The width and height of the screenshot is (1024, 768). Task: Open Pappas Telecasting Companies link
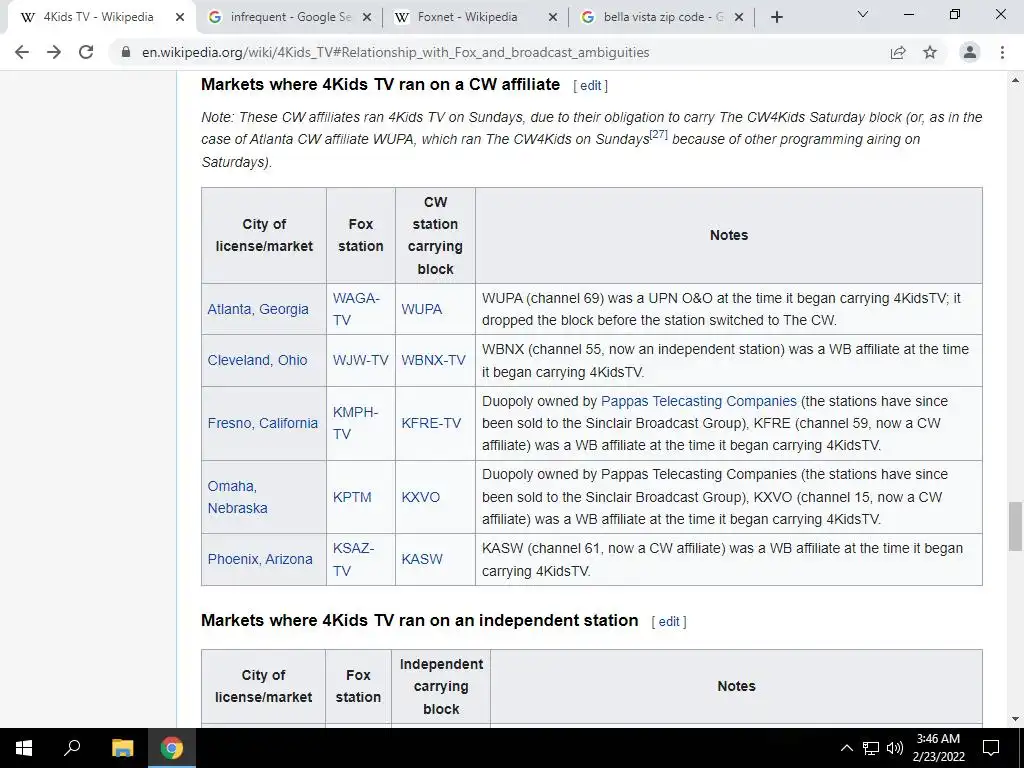(x=699, y=401)
